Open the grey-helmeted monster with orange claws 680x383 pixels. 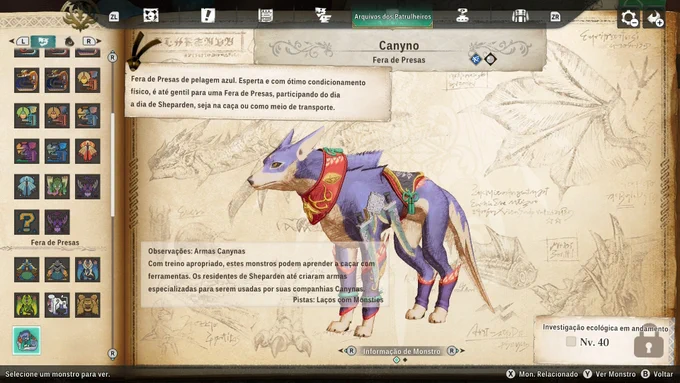[x=57, y=269]
